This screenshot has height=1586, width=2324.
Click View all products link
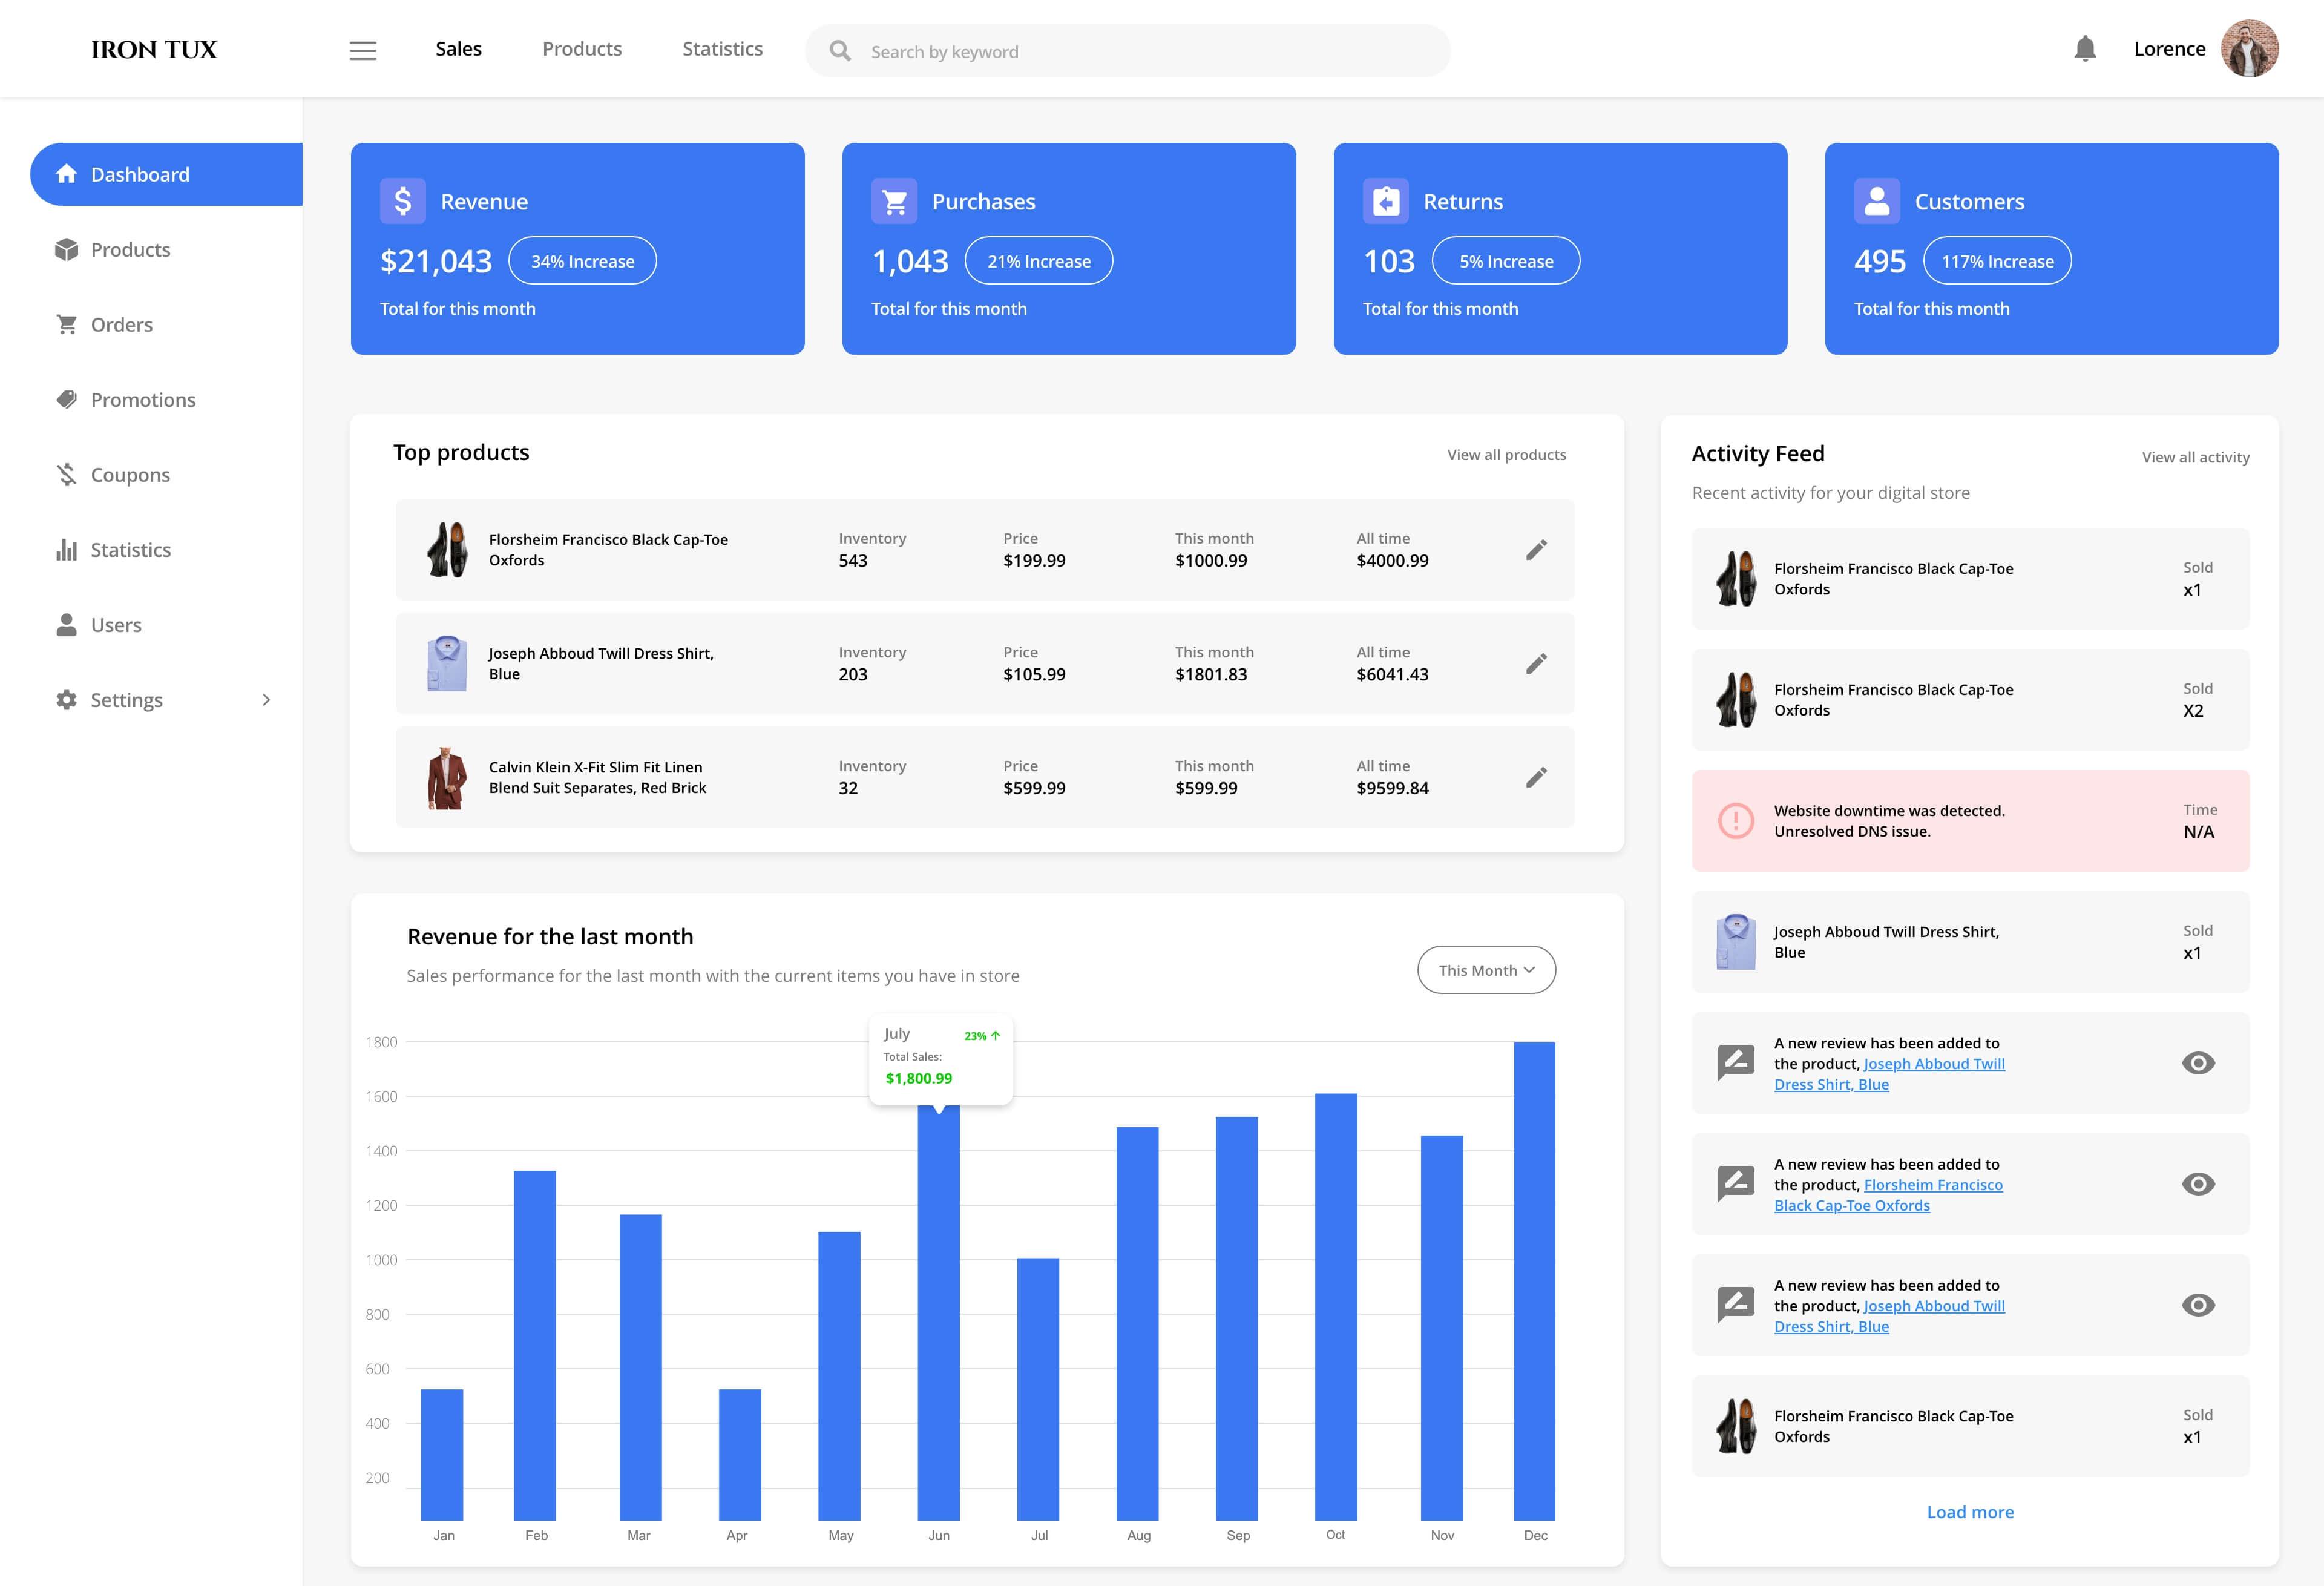click(x=1503, y=454)
